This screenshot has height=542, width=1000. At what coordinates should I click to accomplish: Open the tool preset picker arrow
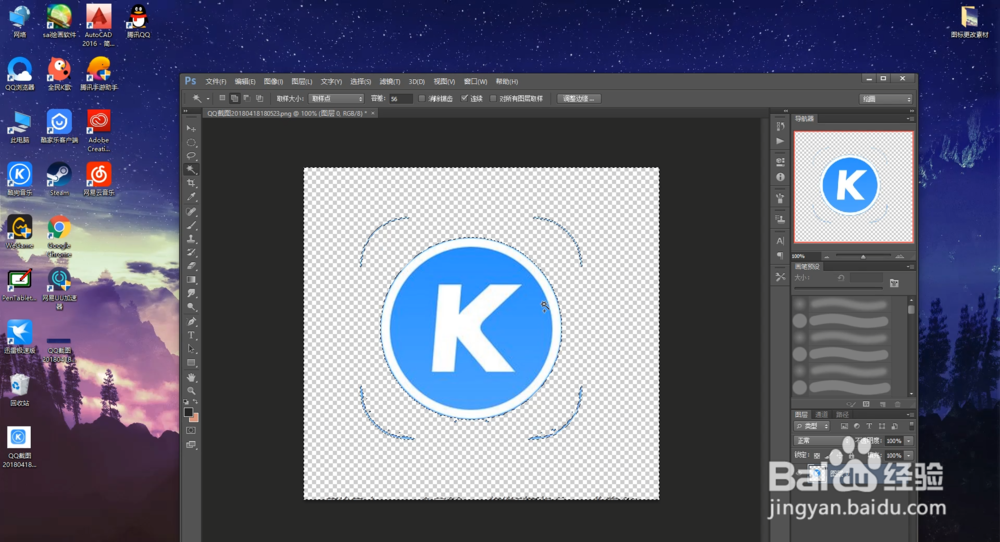[x=208, y=99]
